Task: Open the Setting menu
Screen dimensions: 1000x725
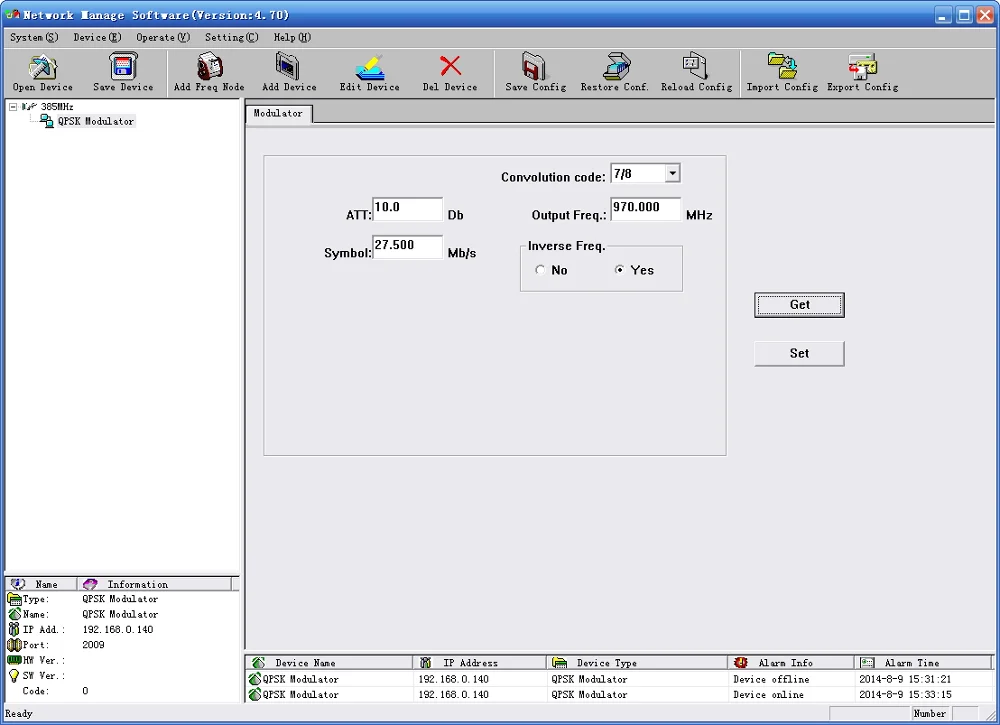Action: point(232,38)
